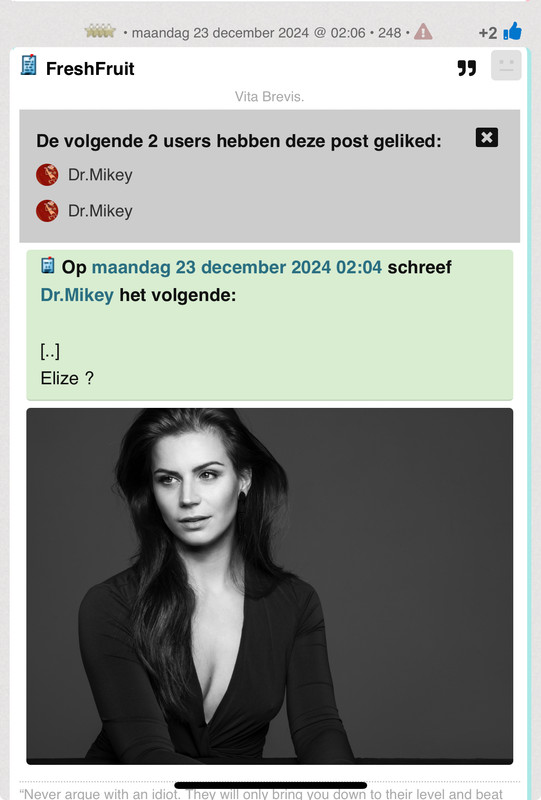
Task: Open second Dr.Mikey name in likes list
Action: [100, 211]
